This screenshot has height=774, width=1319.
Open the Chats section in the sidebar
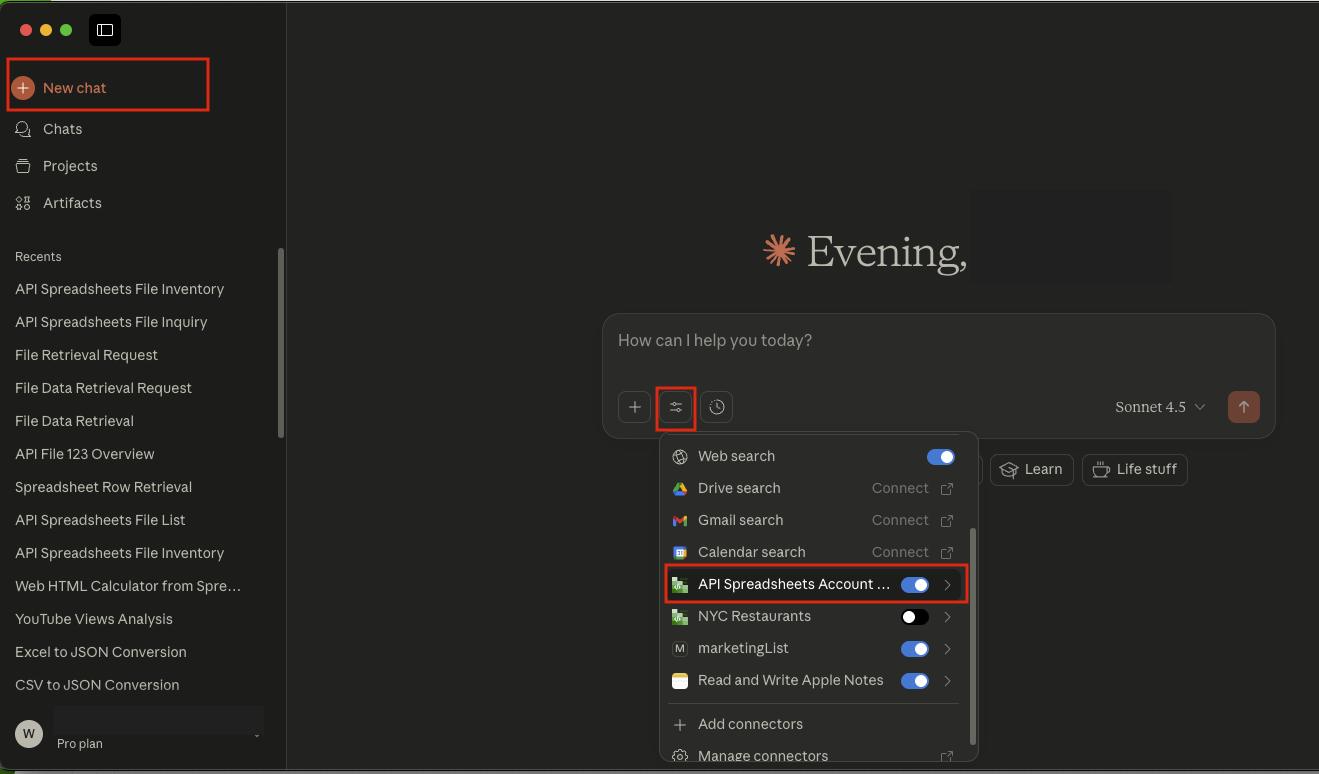click(64, 129)
